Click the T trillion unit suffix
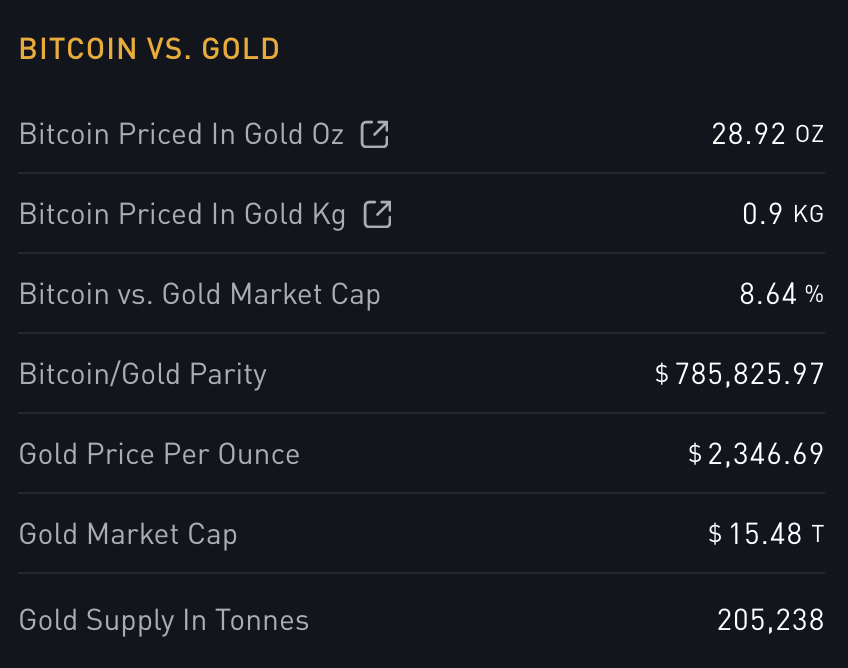The image size is (848, 668). coord(818,535)
